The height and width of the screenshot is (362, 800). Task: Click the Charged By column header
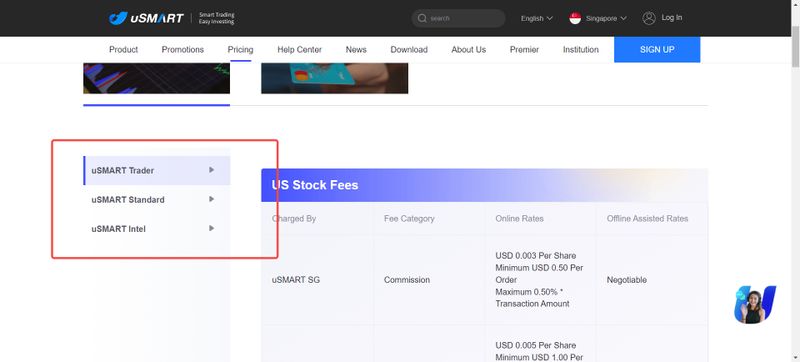click(x=294, y=218)
